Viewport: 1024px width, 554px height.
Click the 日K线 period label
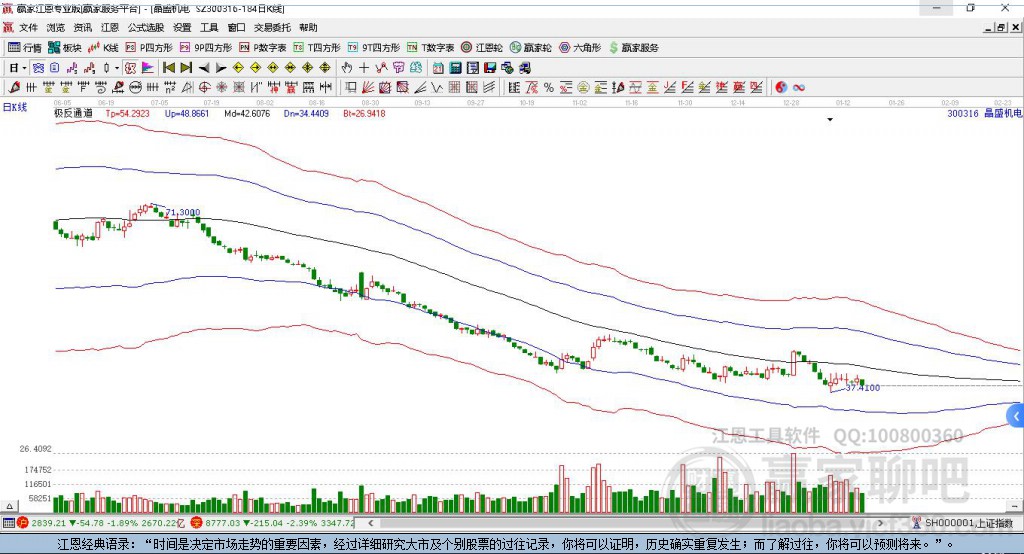point(14,107)
